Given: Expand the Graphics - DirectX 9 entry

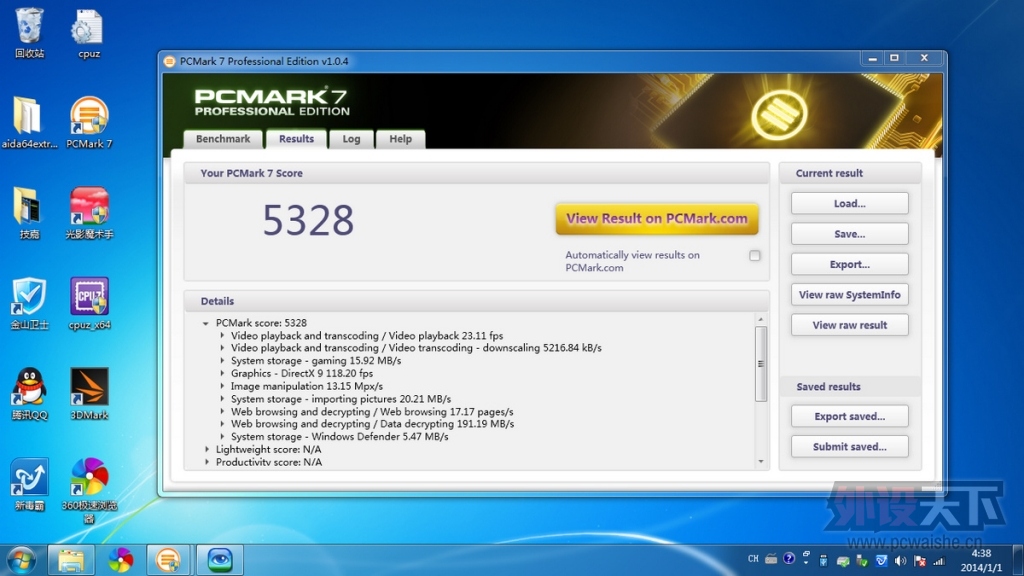Looking at the screenshot, I should (222, 374).
